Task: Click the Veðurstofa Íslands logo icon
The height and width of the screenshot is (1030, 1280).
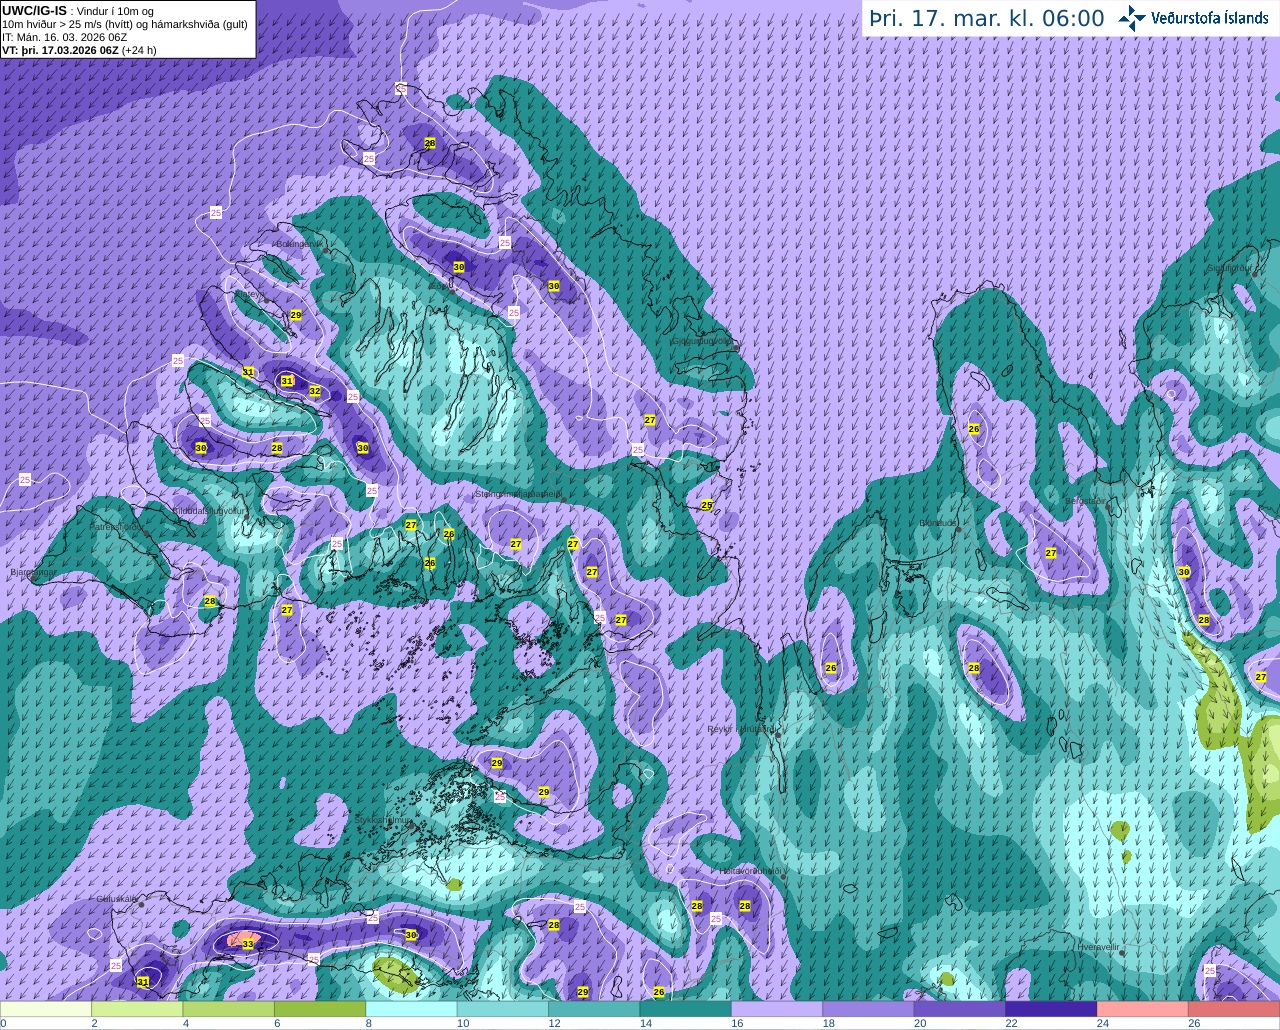Action: (x=1132, y=18)
